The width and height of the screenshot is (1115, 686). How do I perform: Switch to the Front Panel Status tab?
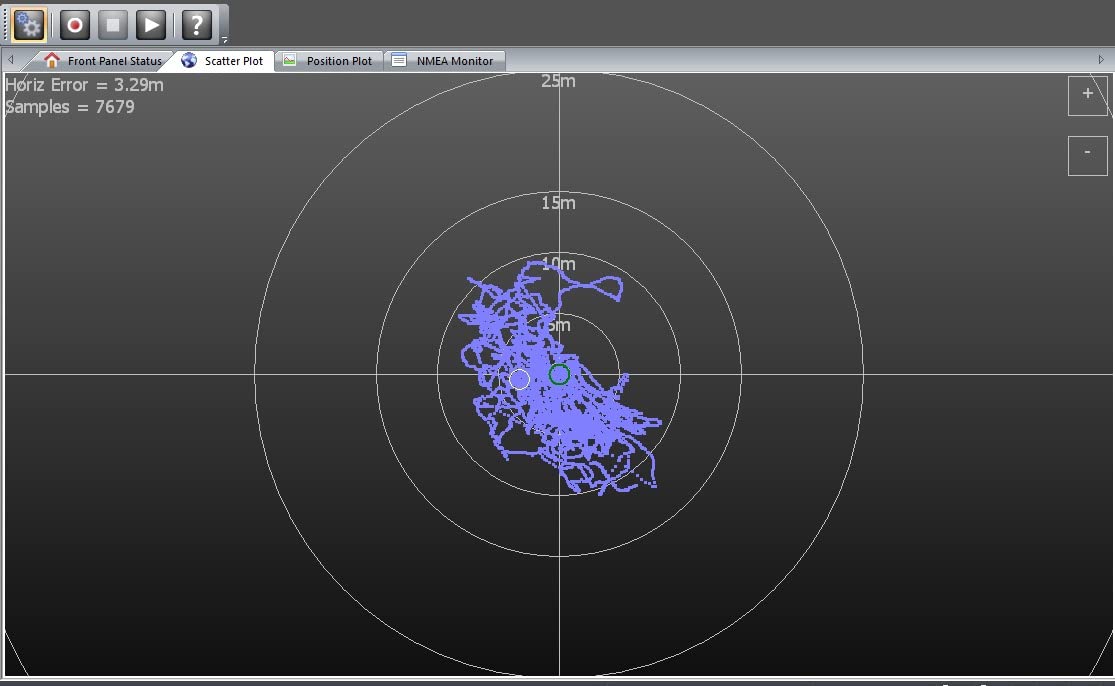pos(103,61)
